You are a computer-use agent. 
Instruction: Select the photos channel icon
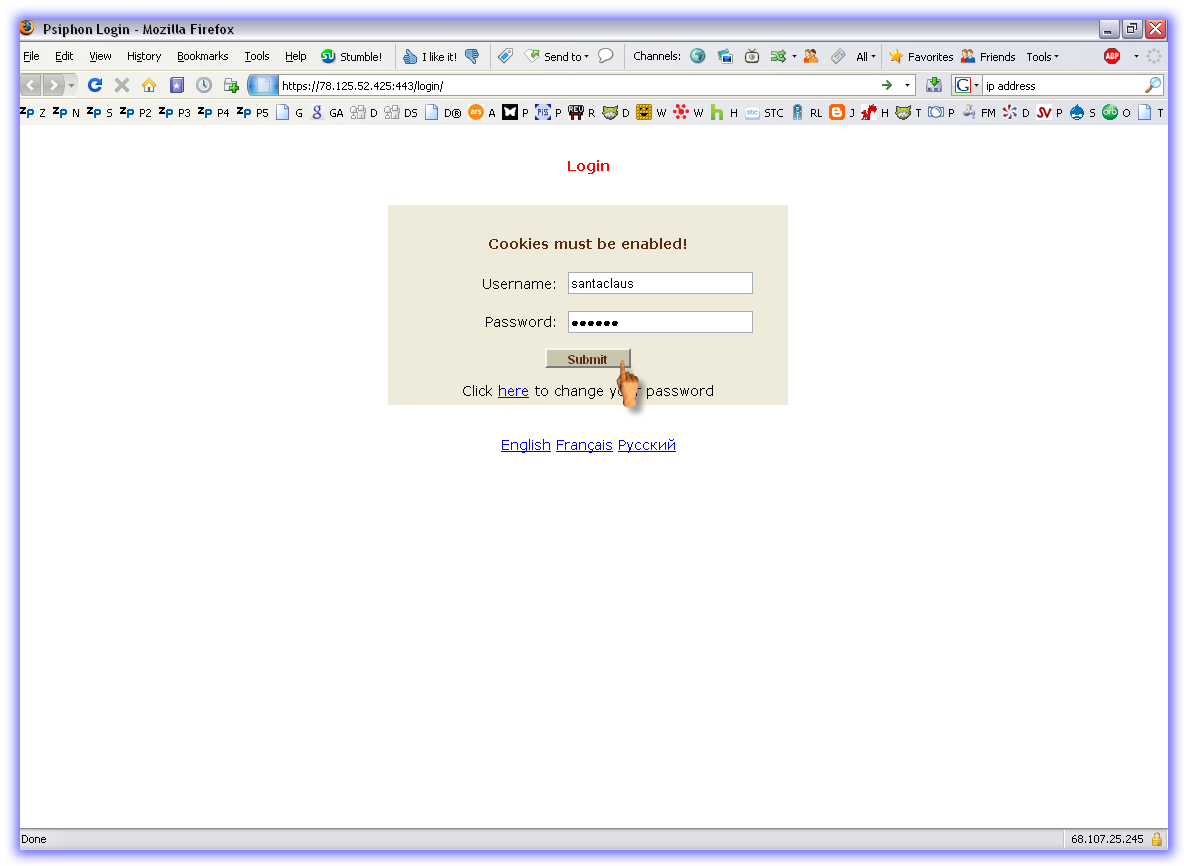point(725,56)
